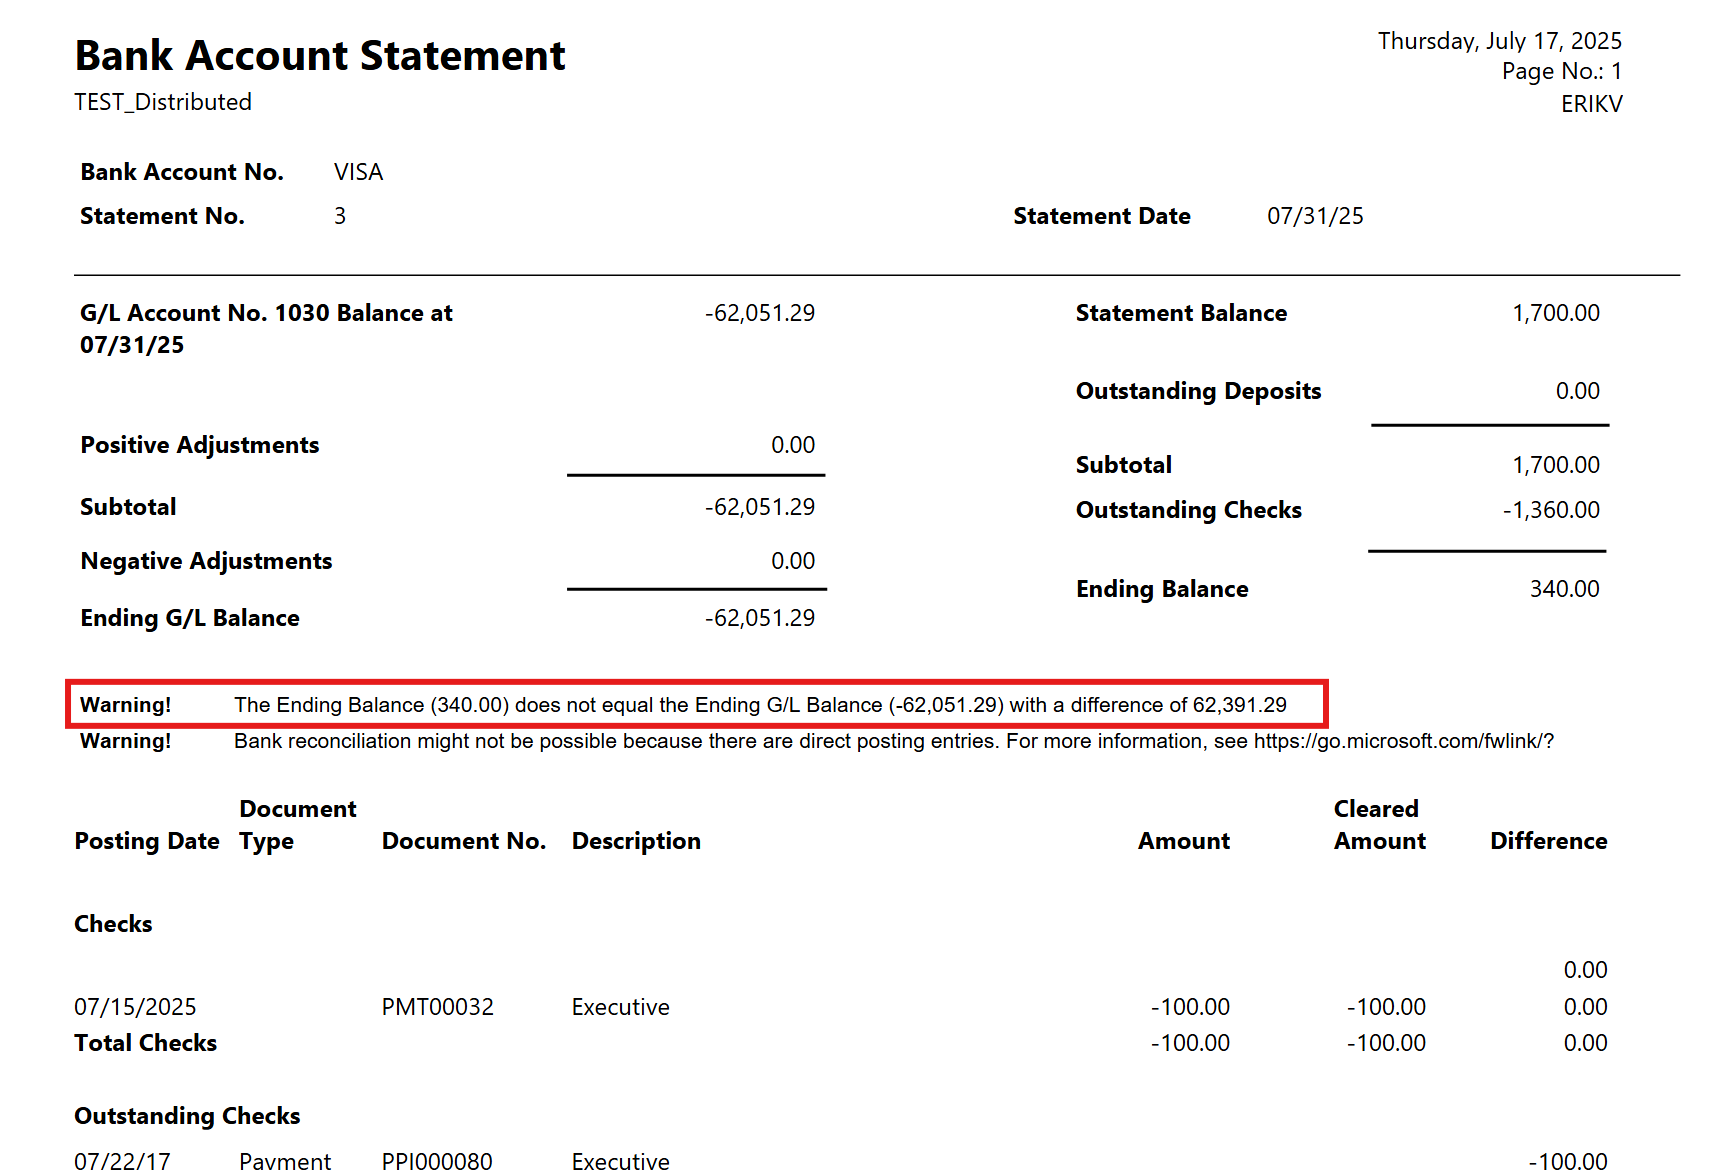Click Executive description in PMT00032 row
The image size is (1714, 1170).
(x=620, y=1007)
